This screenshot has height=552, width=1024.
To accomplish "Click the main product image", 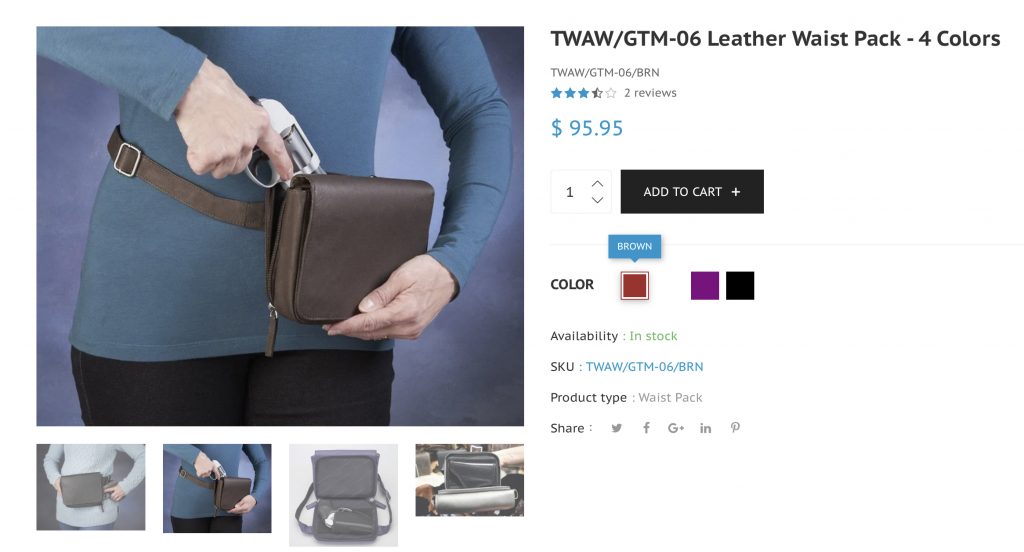I will pyautogui.click(x=280, y=226).
